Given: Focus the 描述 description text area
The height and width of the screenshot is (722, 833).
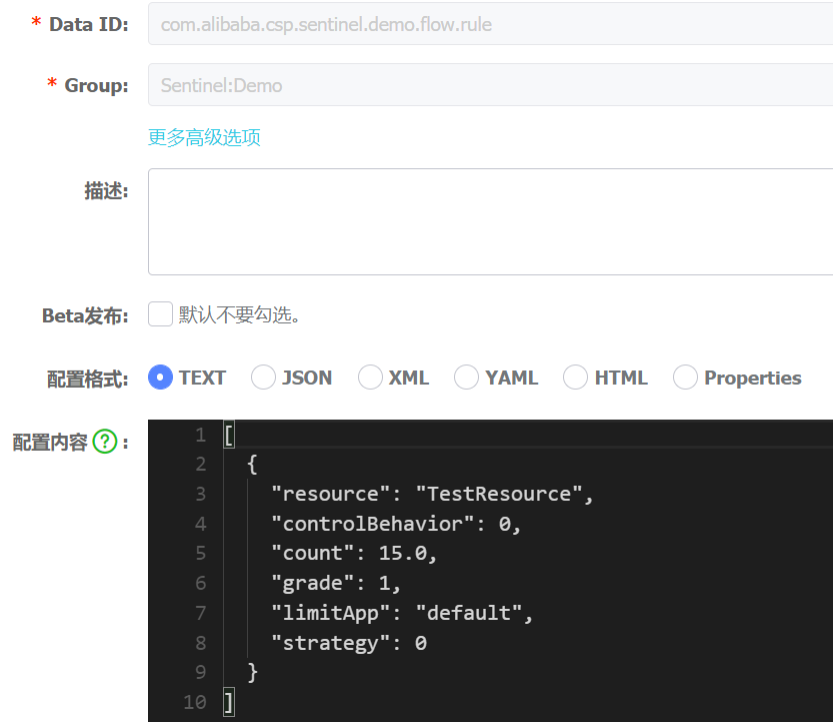Looking at the screenshot, I should (490, 222).
